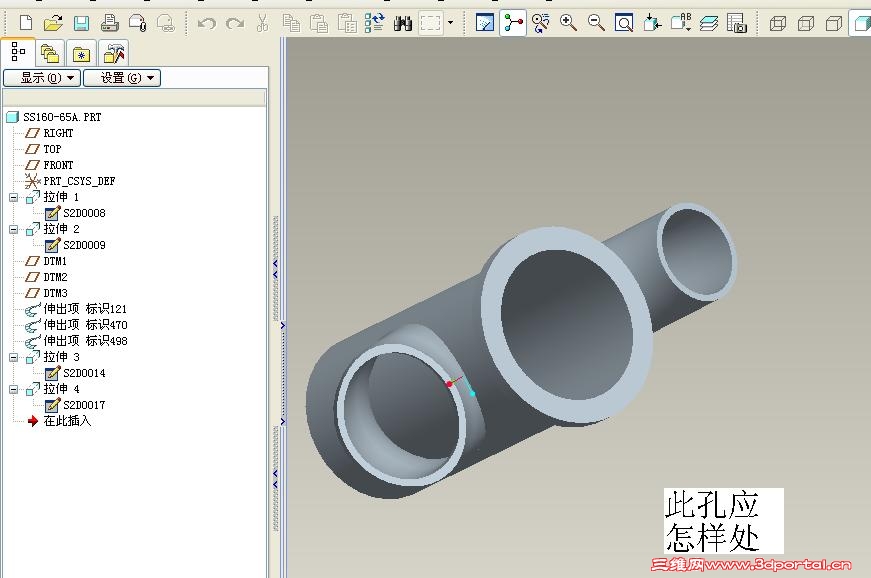Regenerate the model
The image size is (871, 578).
pyautogui.click(x=374, y=23)
